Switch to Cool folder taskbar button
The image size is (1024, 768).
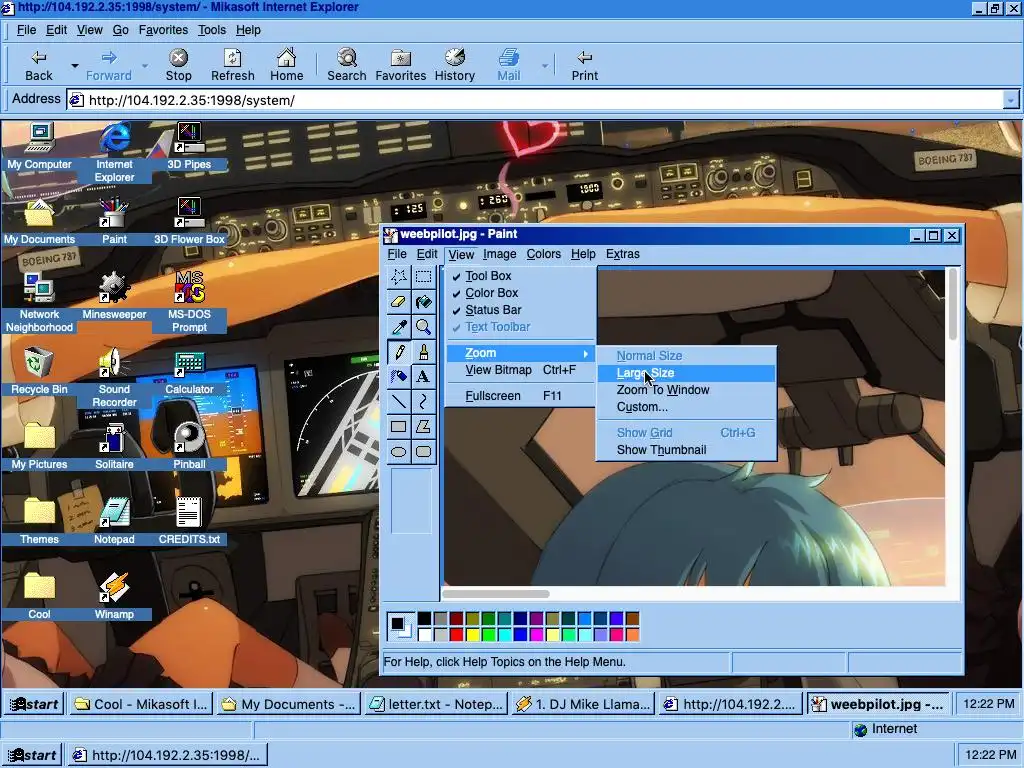(x=141, y=704)
